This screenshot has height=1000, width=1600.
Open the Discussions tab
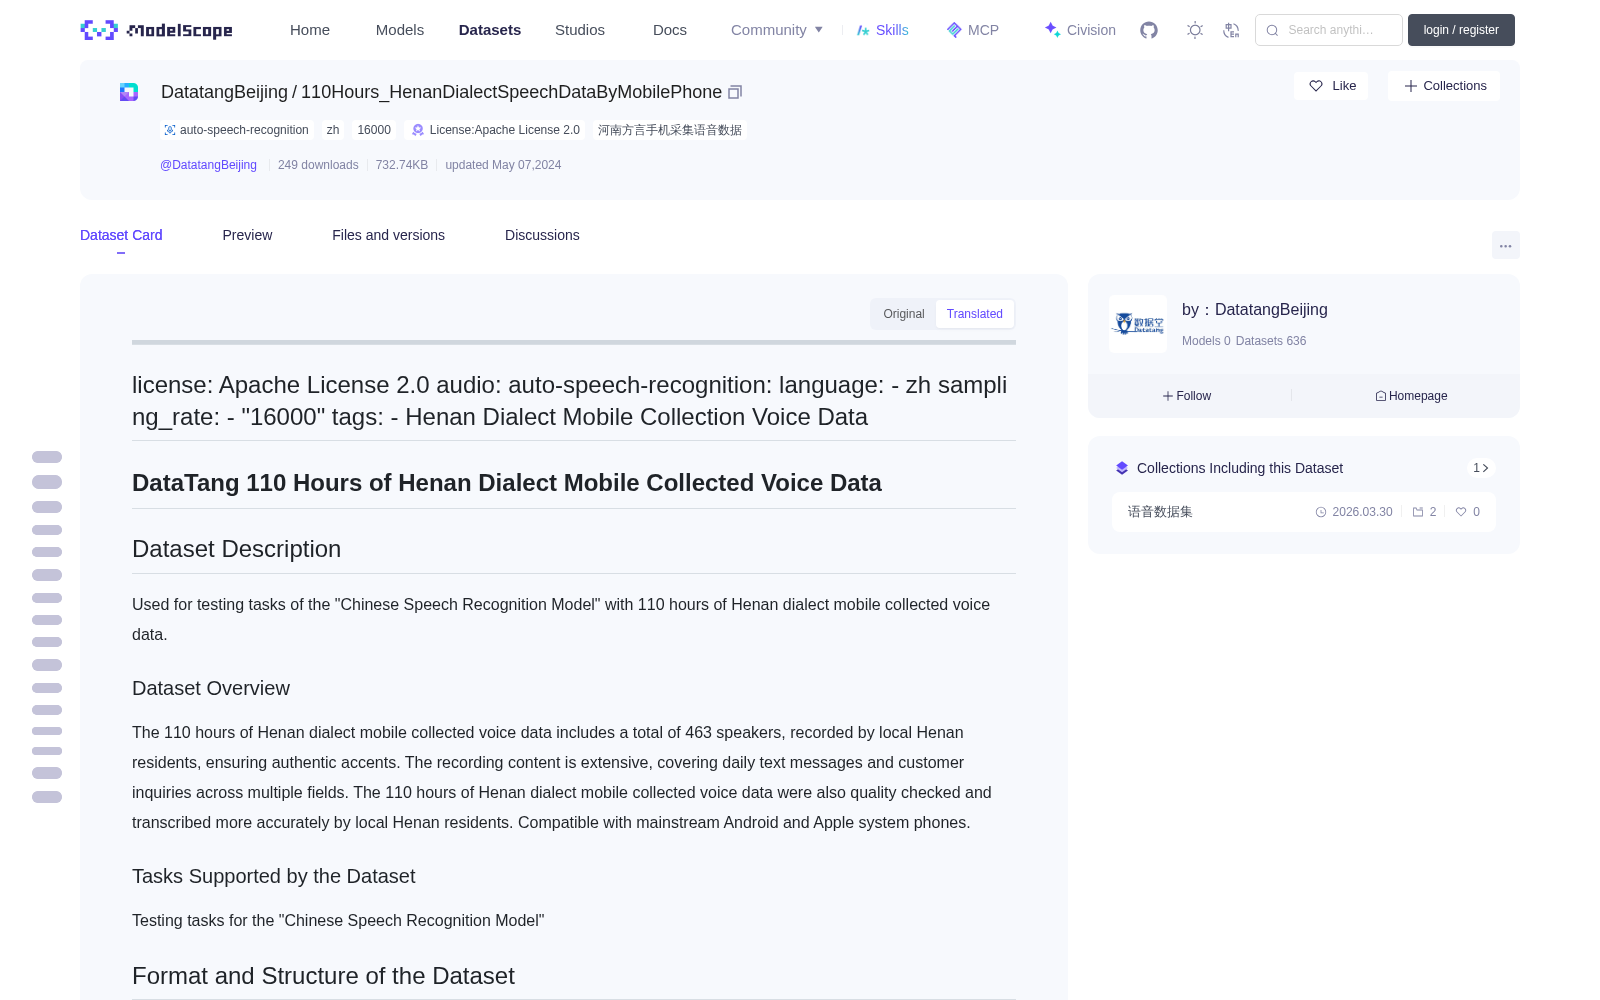542,235
